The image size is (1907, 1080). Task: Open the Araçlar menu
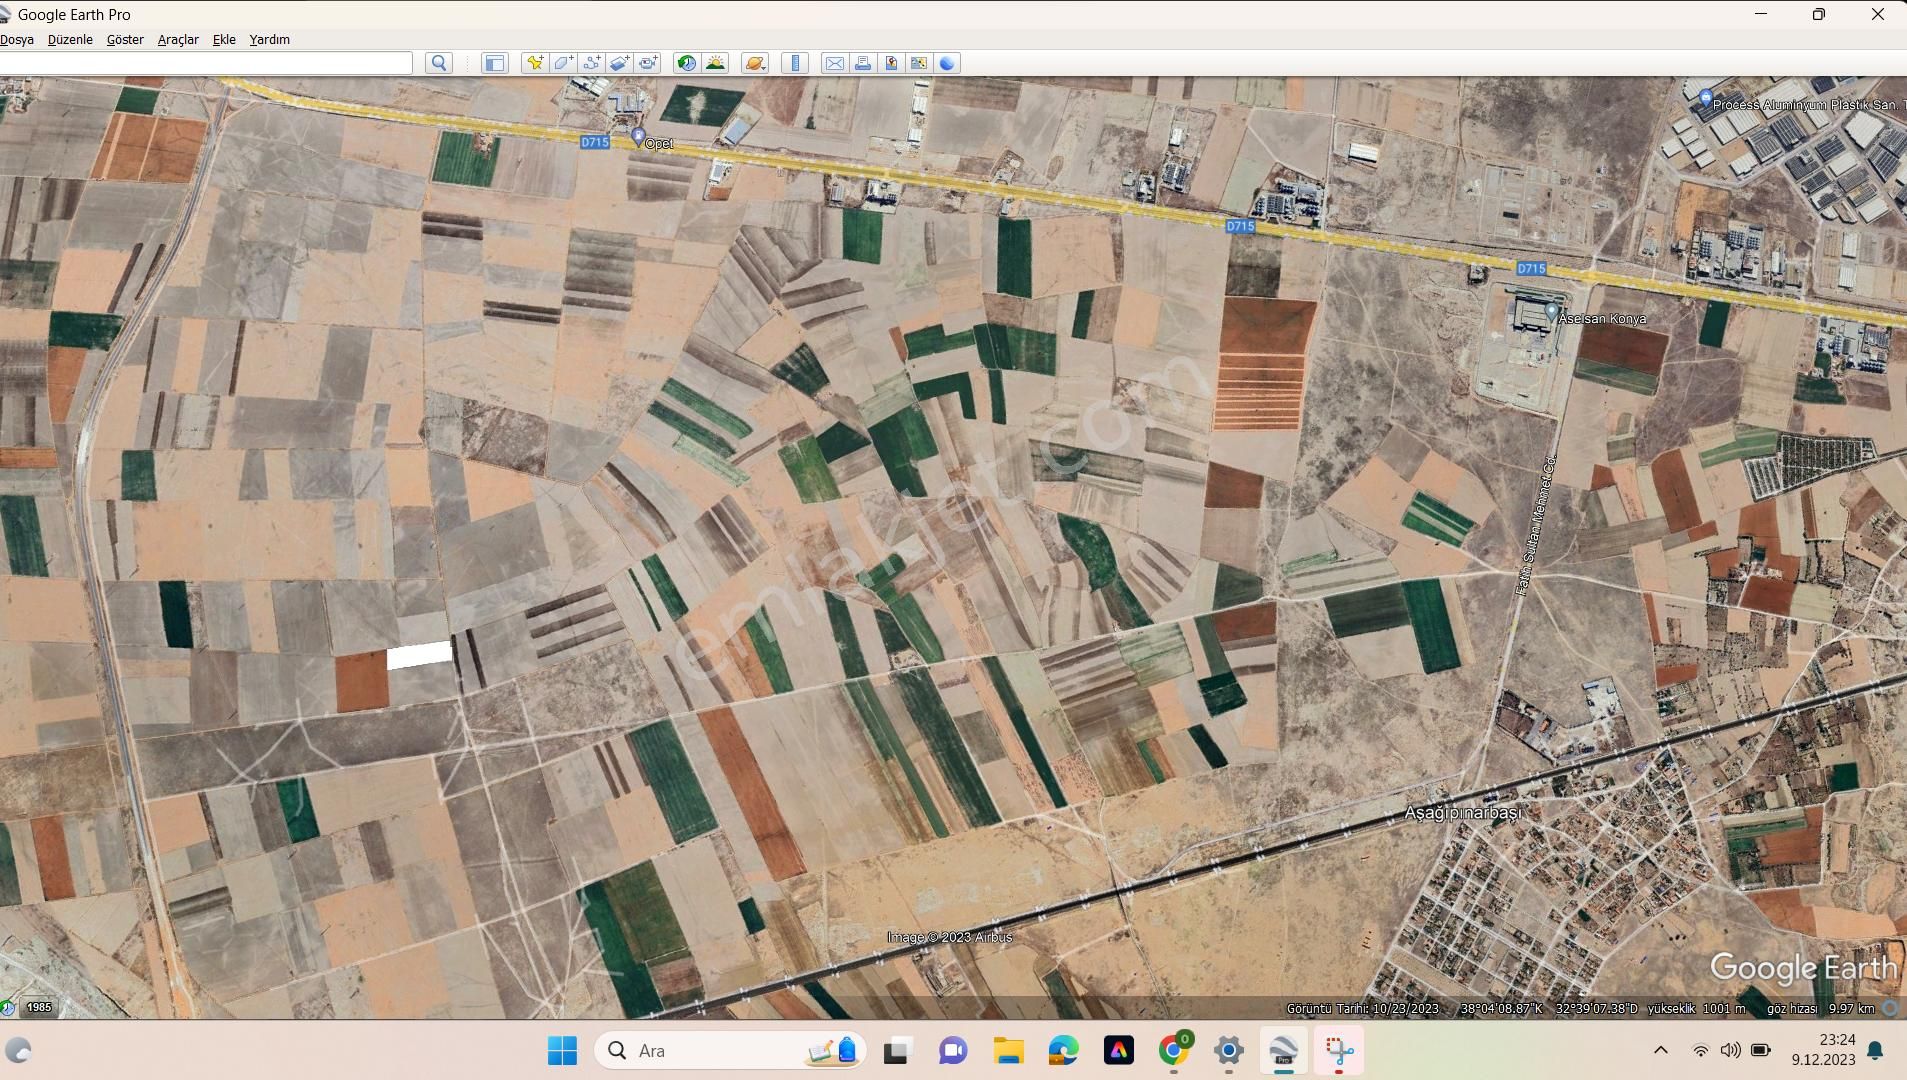[x=178, y=40]
